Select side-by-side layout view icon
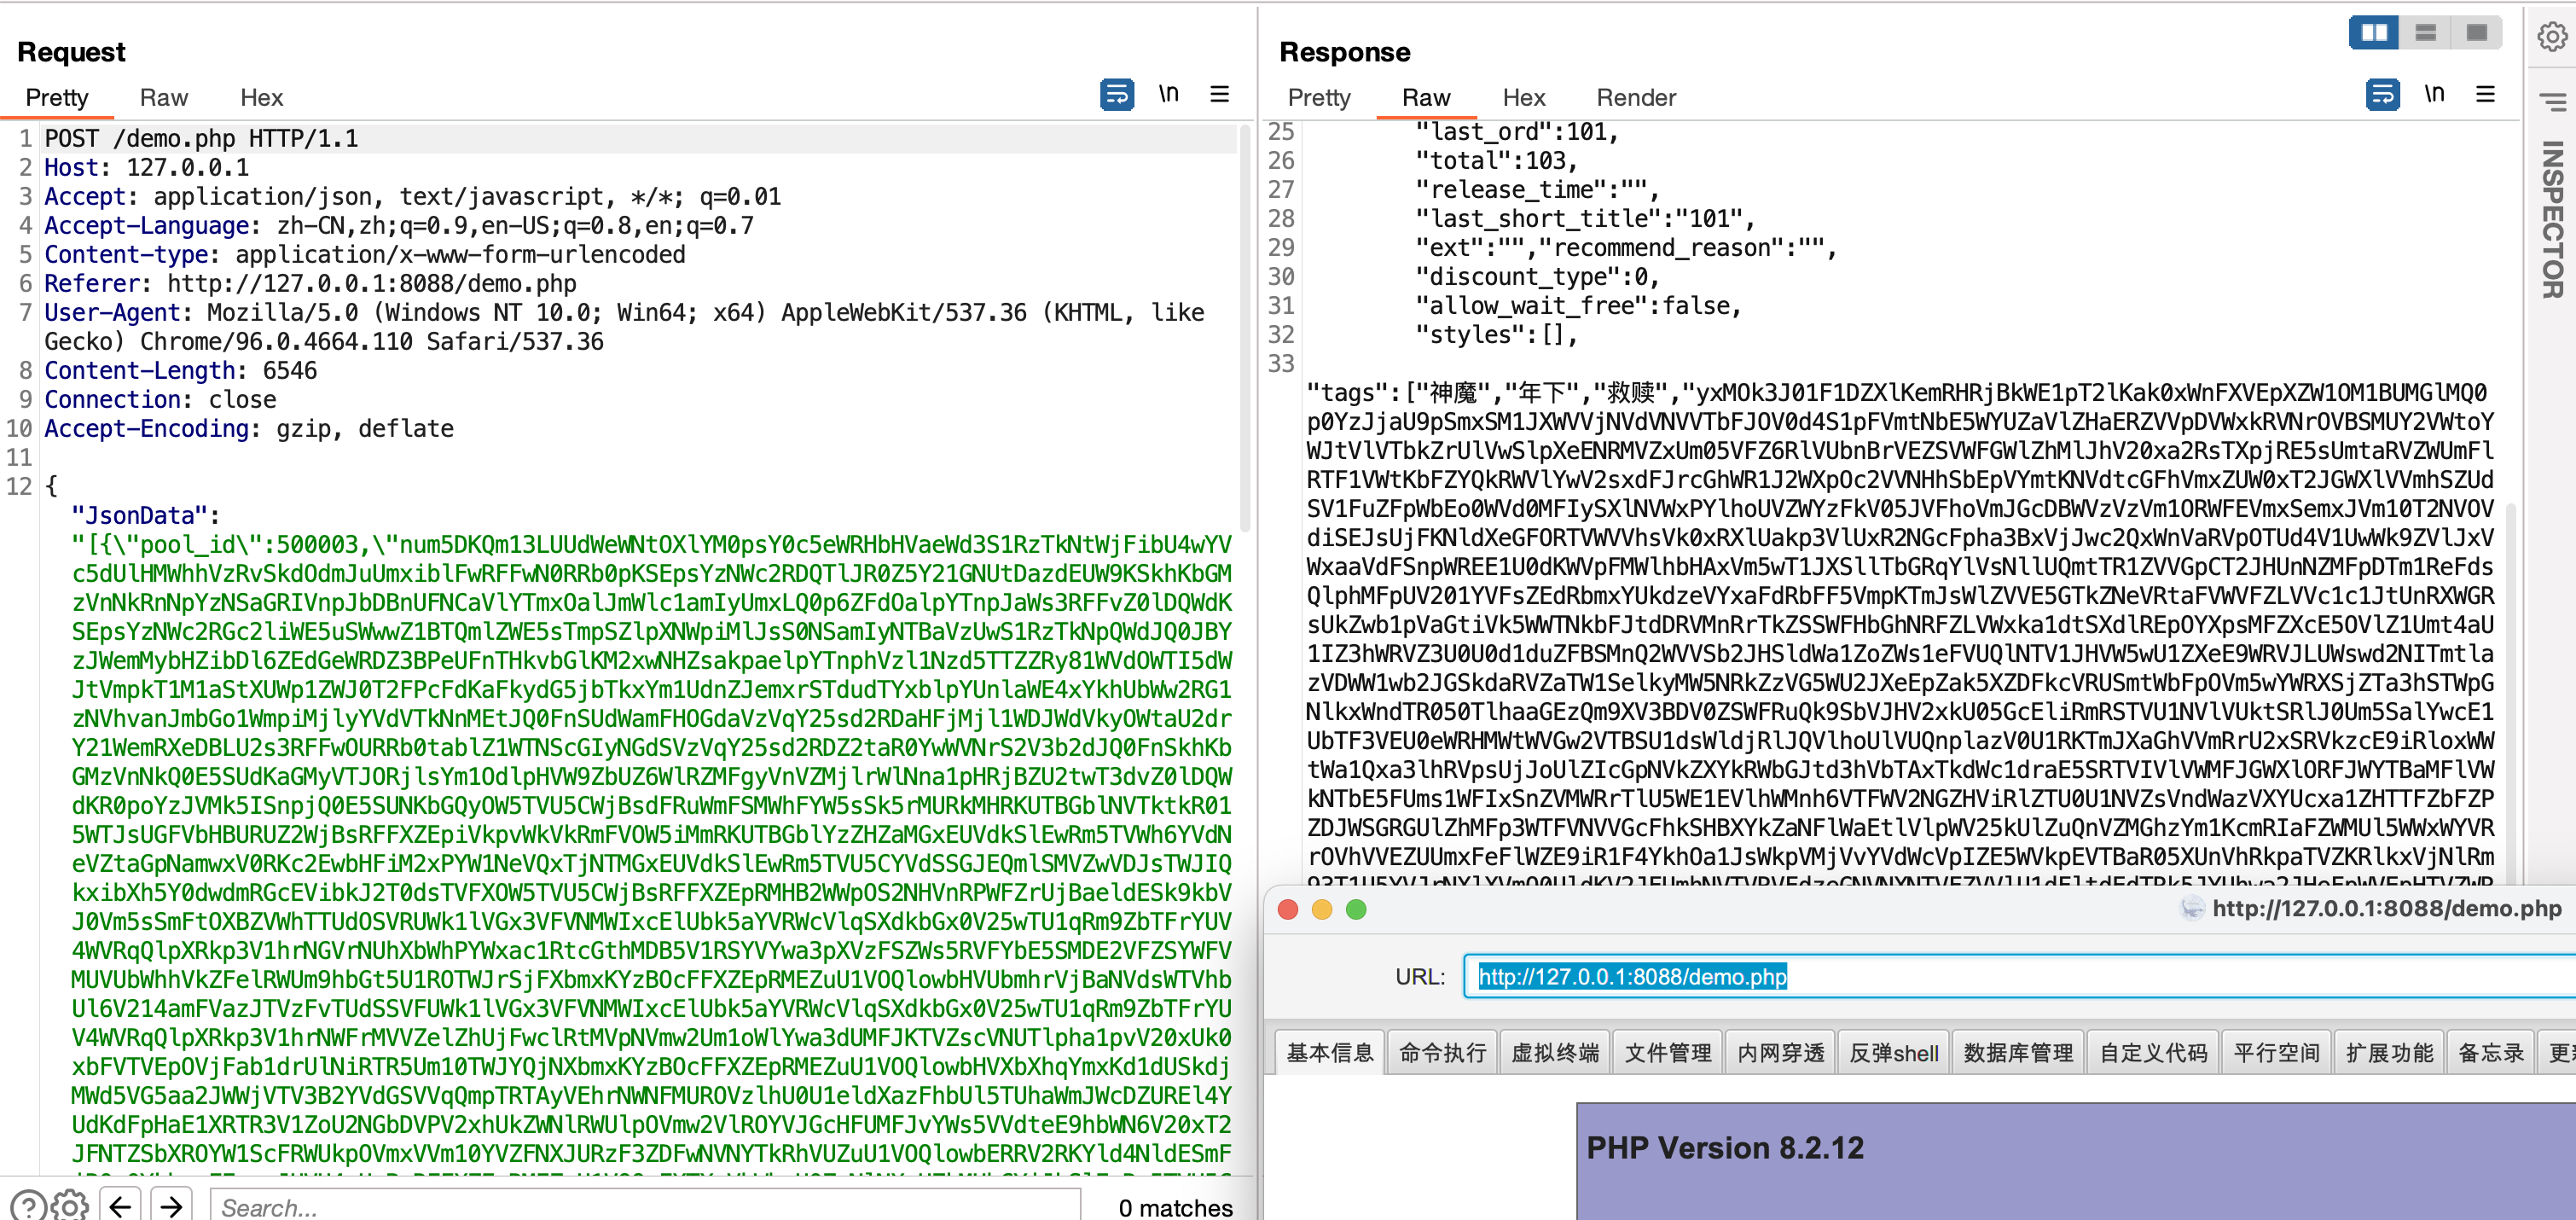The width and height of the screenshot is (2576, 1220). click(x=2374, y=33)
